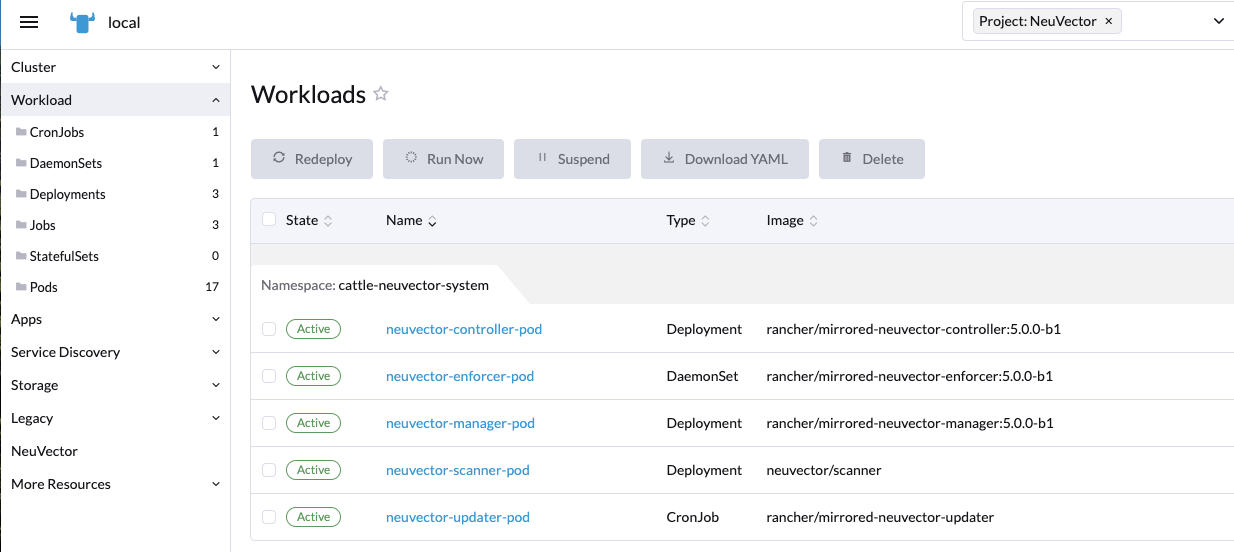The width and height of the screenshot is (1234, 552).
Task: Click the Download YAML button
Action: coord(724,159)
